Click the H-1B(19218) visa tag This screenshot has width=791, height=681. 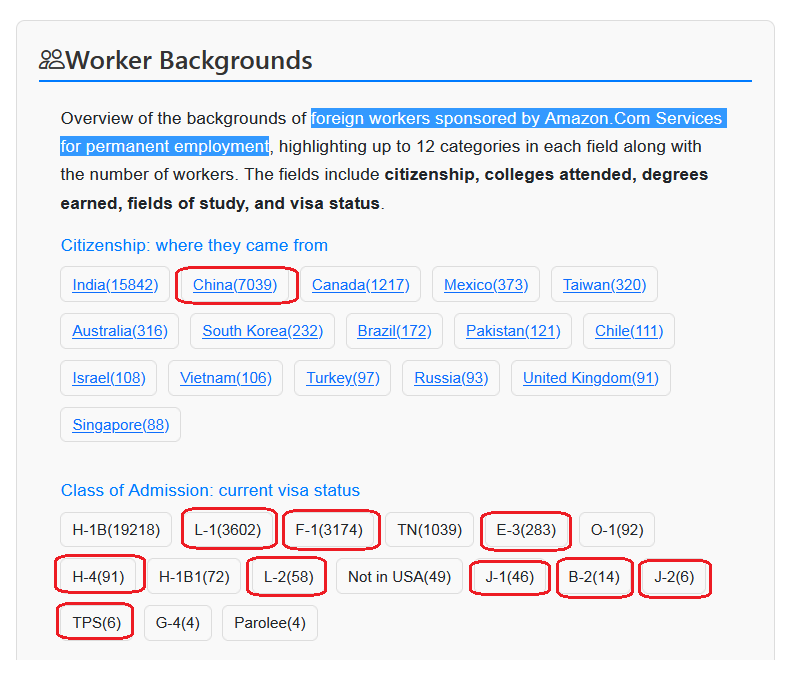(x=116, y=530)
